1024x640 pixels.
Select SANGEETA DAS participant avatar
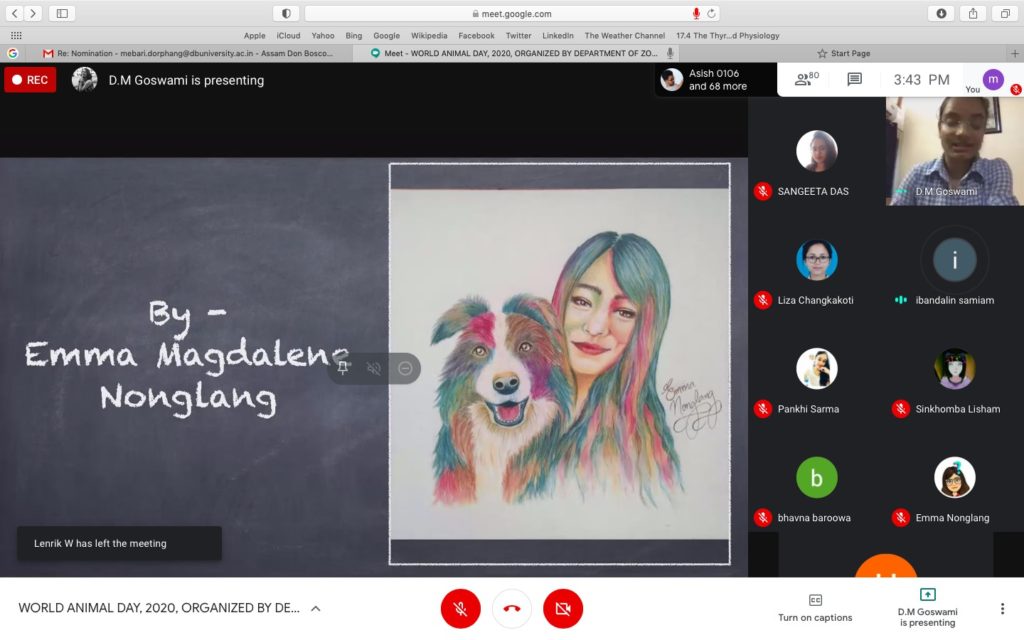[816, 151]
